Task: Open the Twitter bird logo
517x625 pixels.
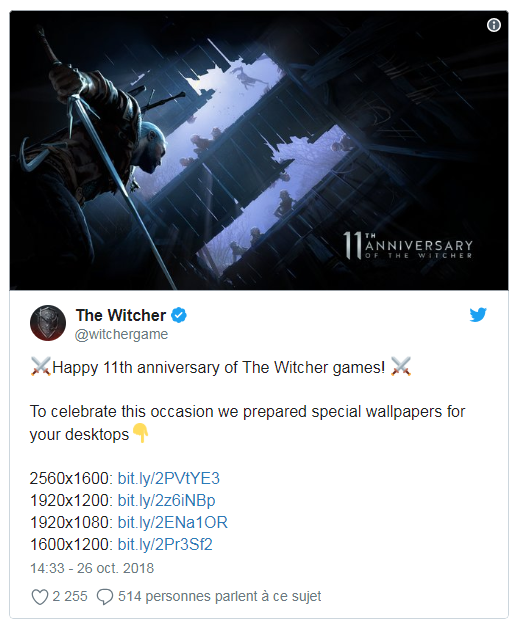Action: click(x=478, y=314)
